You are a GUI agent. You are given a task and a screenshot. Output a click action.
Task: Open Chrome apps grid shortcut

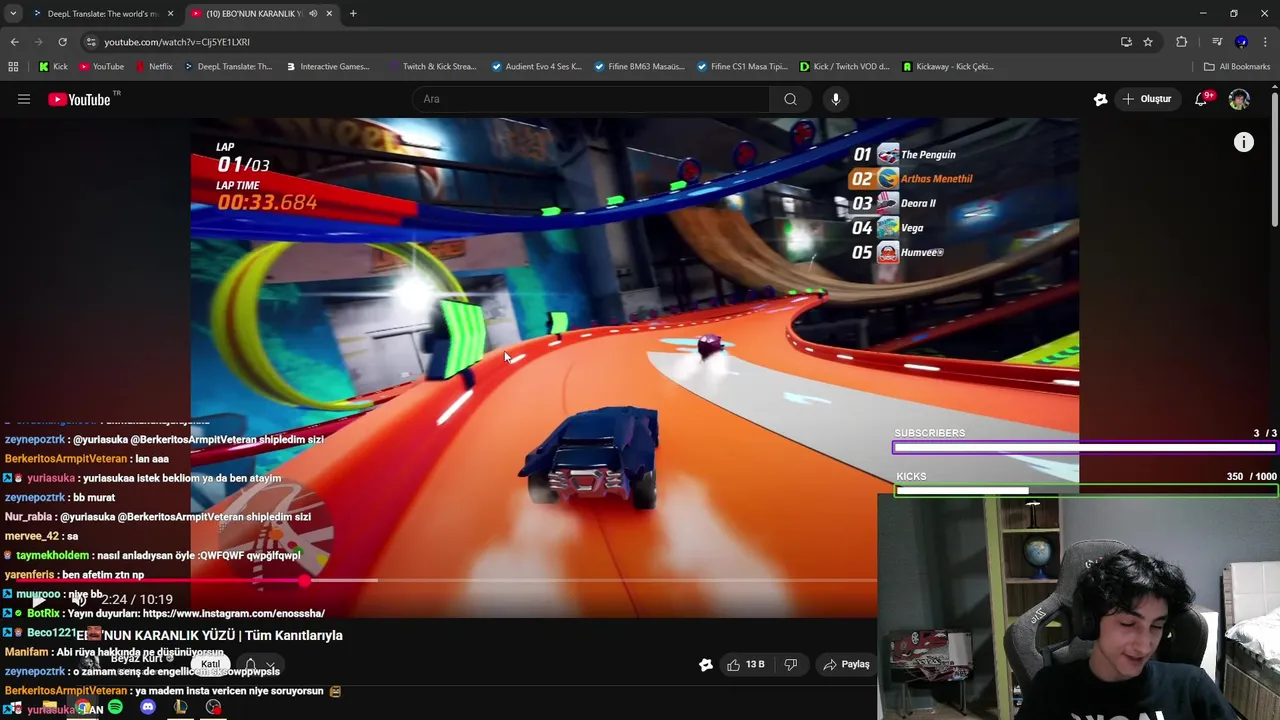coord(13,67)
